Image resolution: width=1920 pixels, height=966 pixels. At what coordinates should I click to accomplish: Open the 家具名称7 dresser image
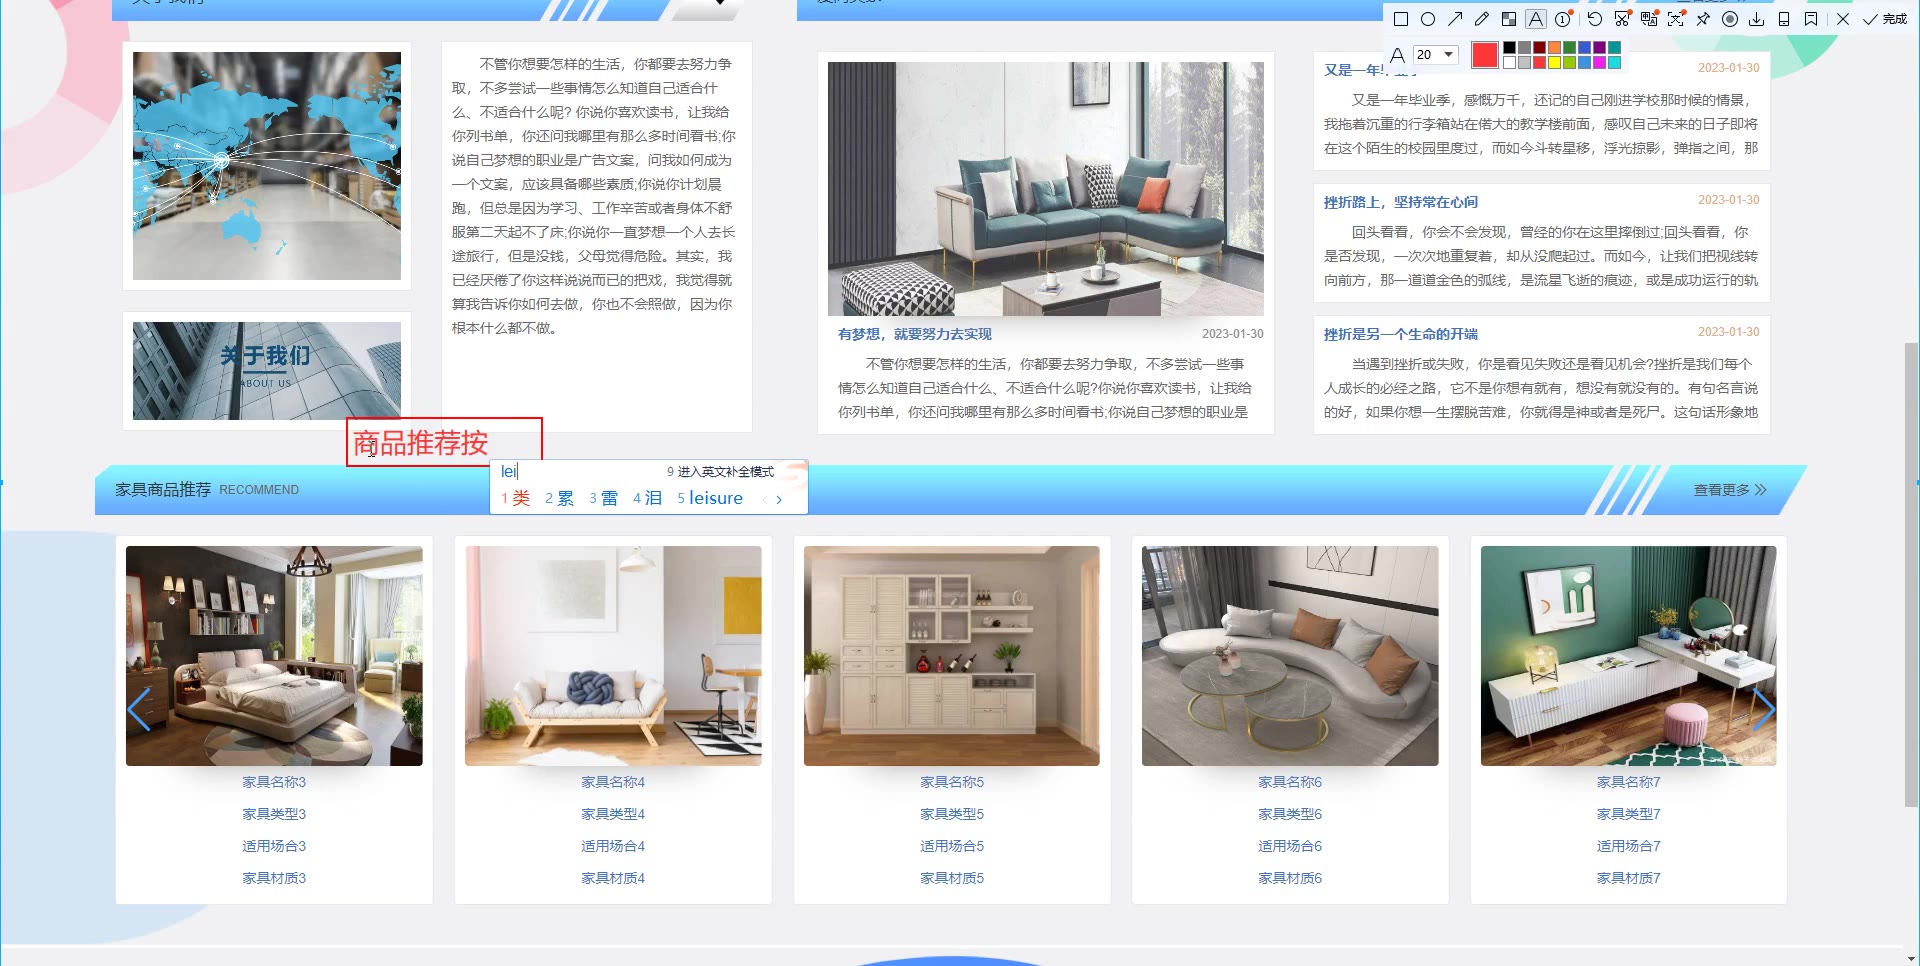click(x=1629, y=656)
